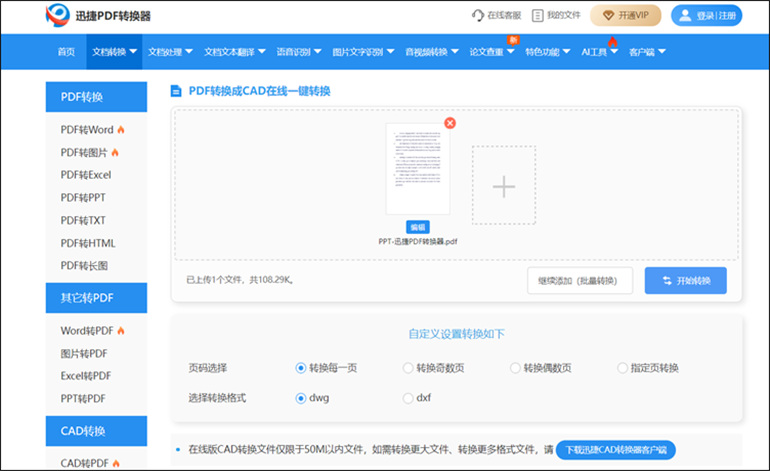The image size is (770, 471).
Task: Open 我的文件 link
Action: click(556, 16)
